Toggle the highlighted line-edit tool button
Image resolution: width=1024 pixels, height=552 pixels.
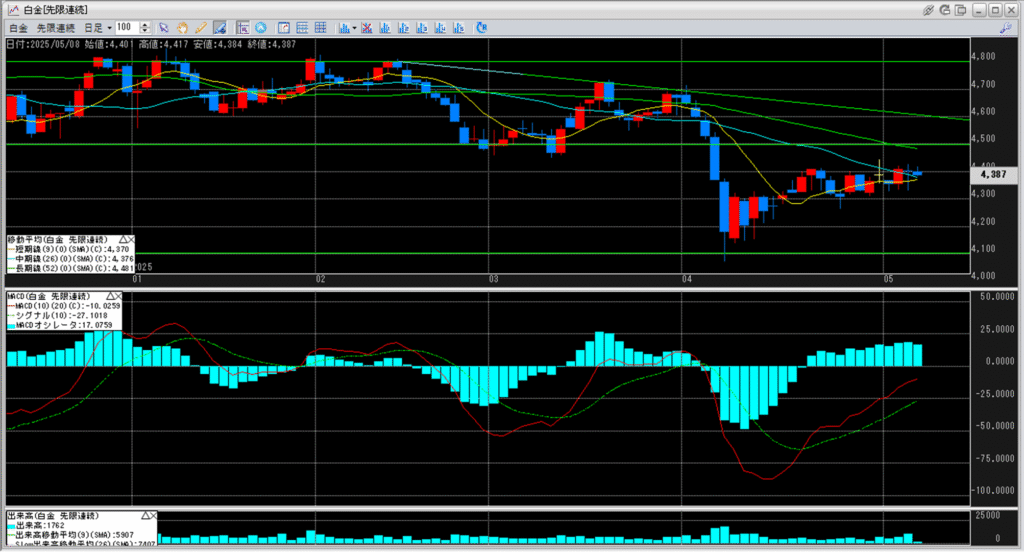220,28
